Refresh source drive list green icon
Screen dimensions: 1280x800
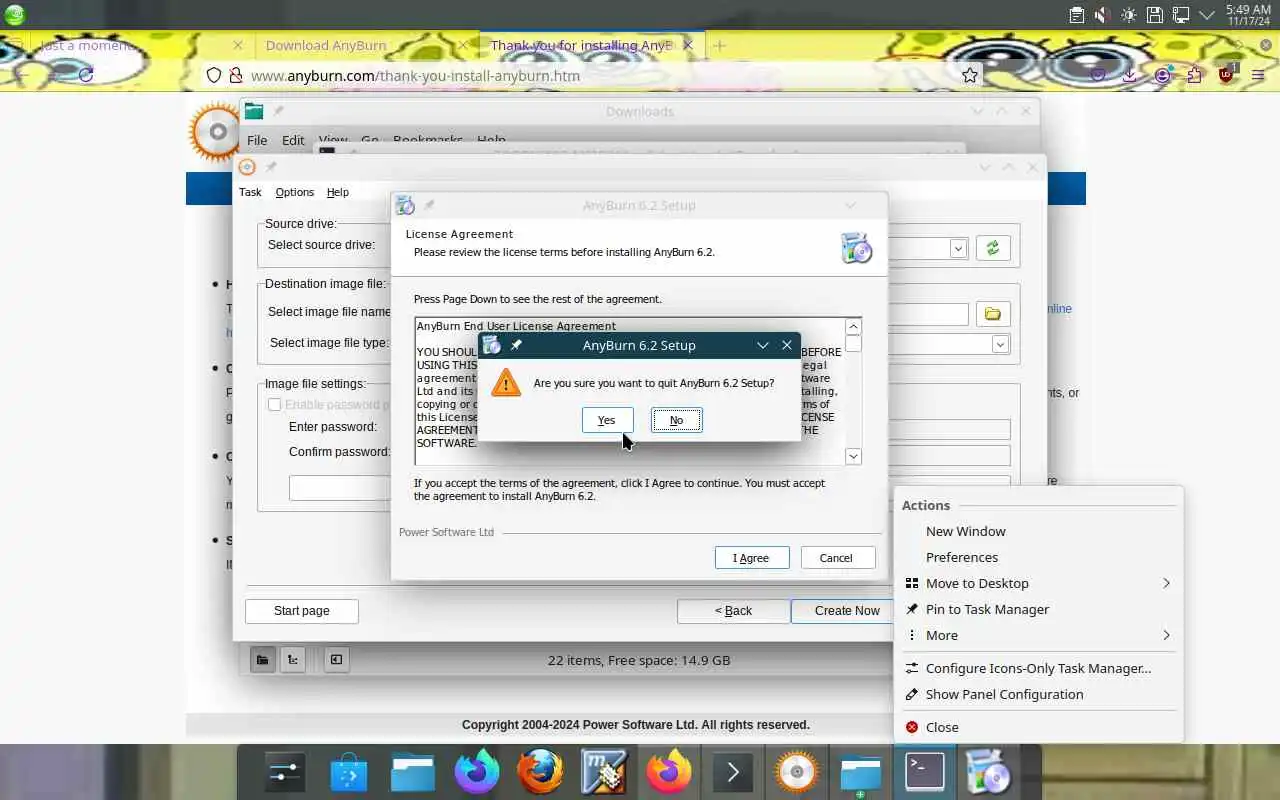click(x=992, y=248)
